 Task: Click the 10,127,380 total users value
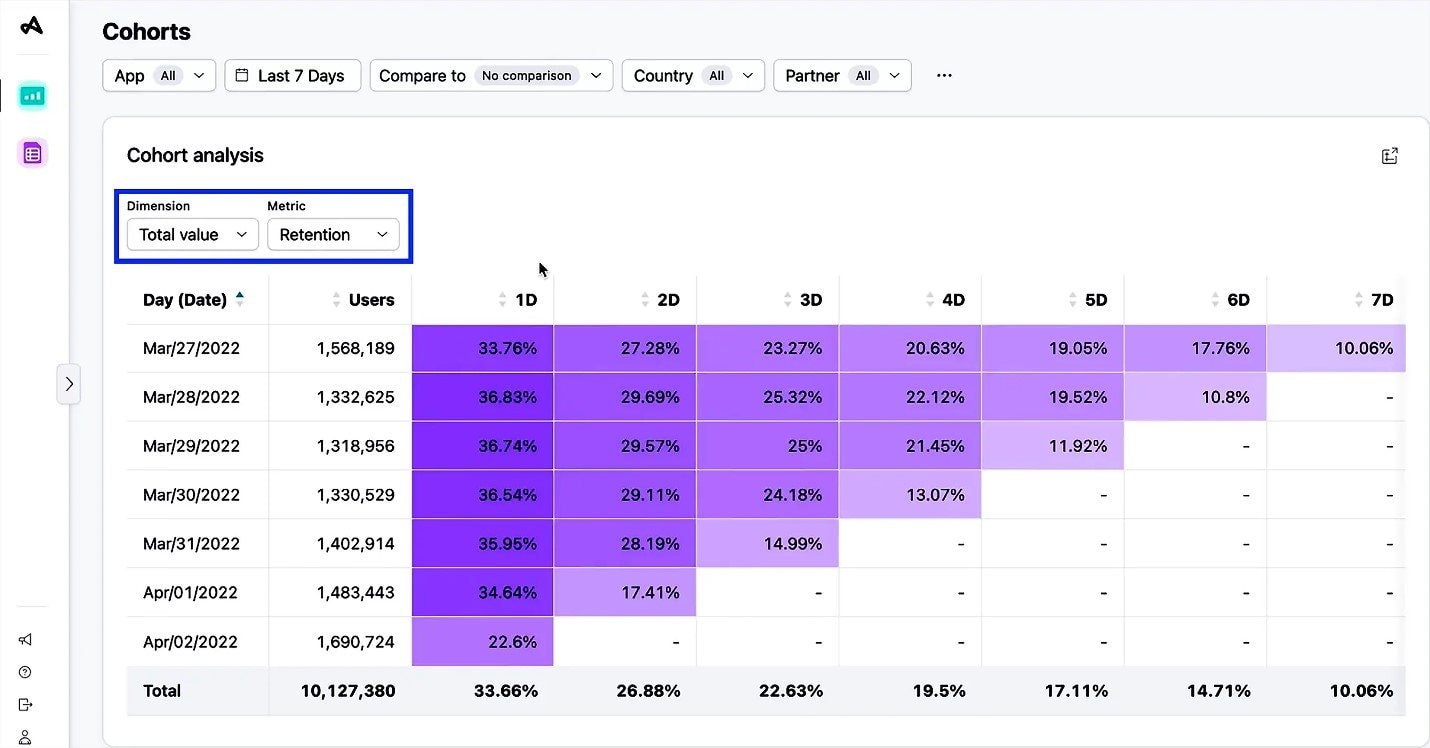point(348,691)
